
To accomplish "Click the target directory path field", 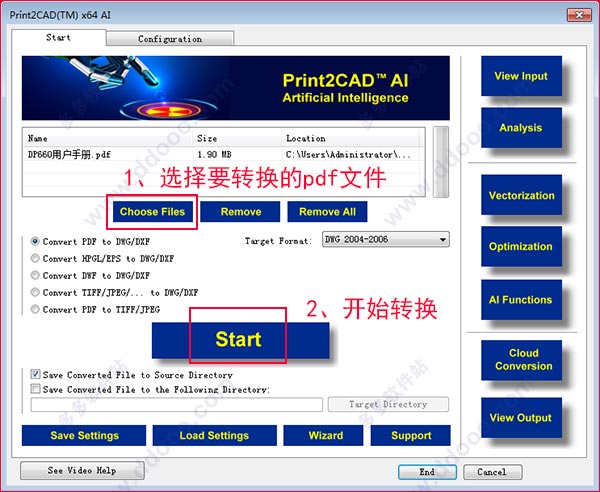I will click(x=176, y=404).
